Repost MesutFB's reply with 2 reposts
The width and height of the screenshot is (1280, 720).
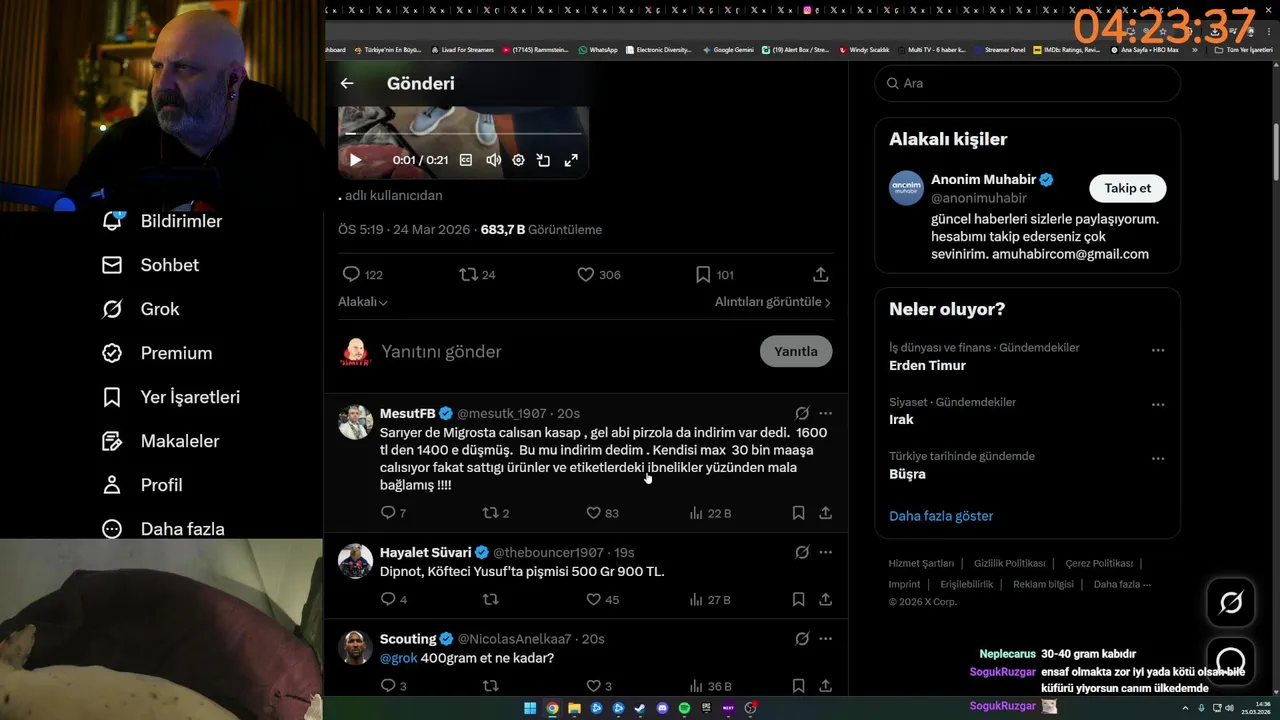[x=496, y=513]
